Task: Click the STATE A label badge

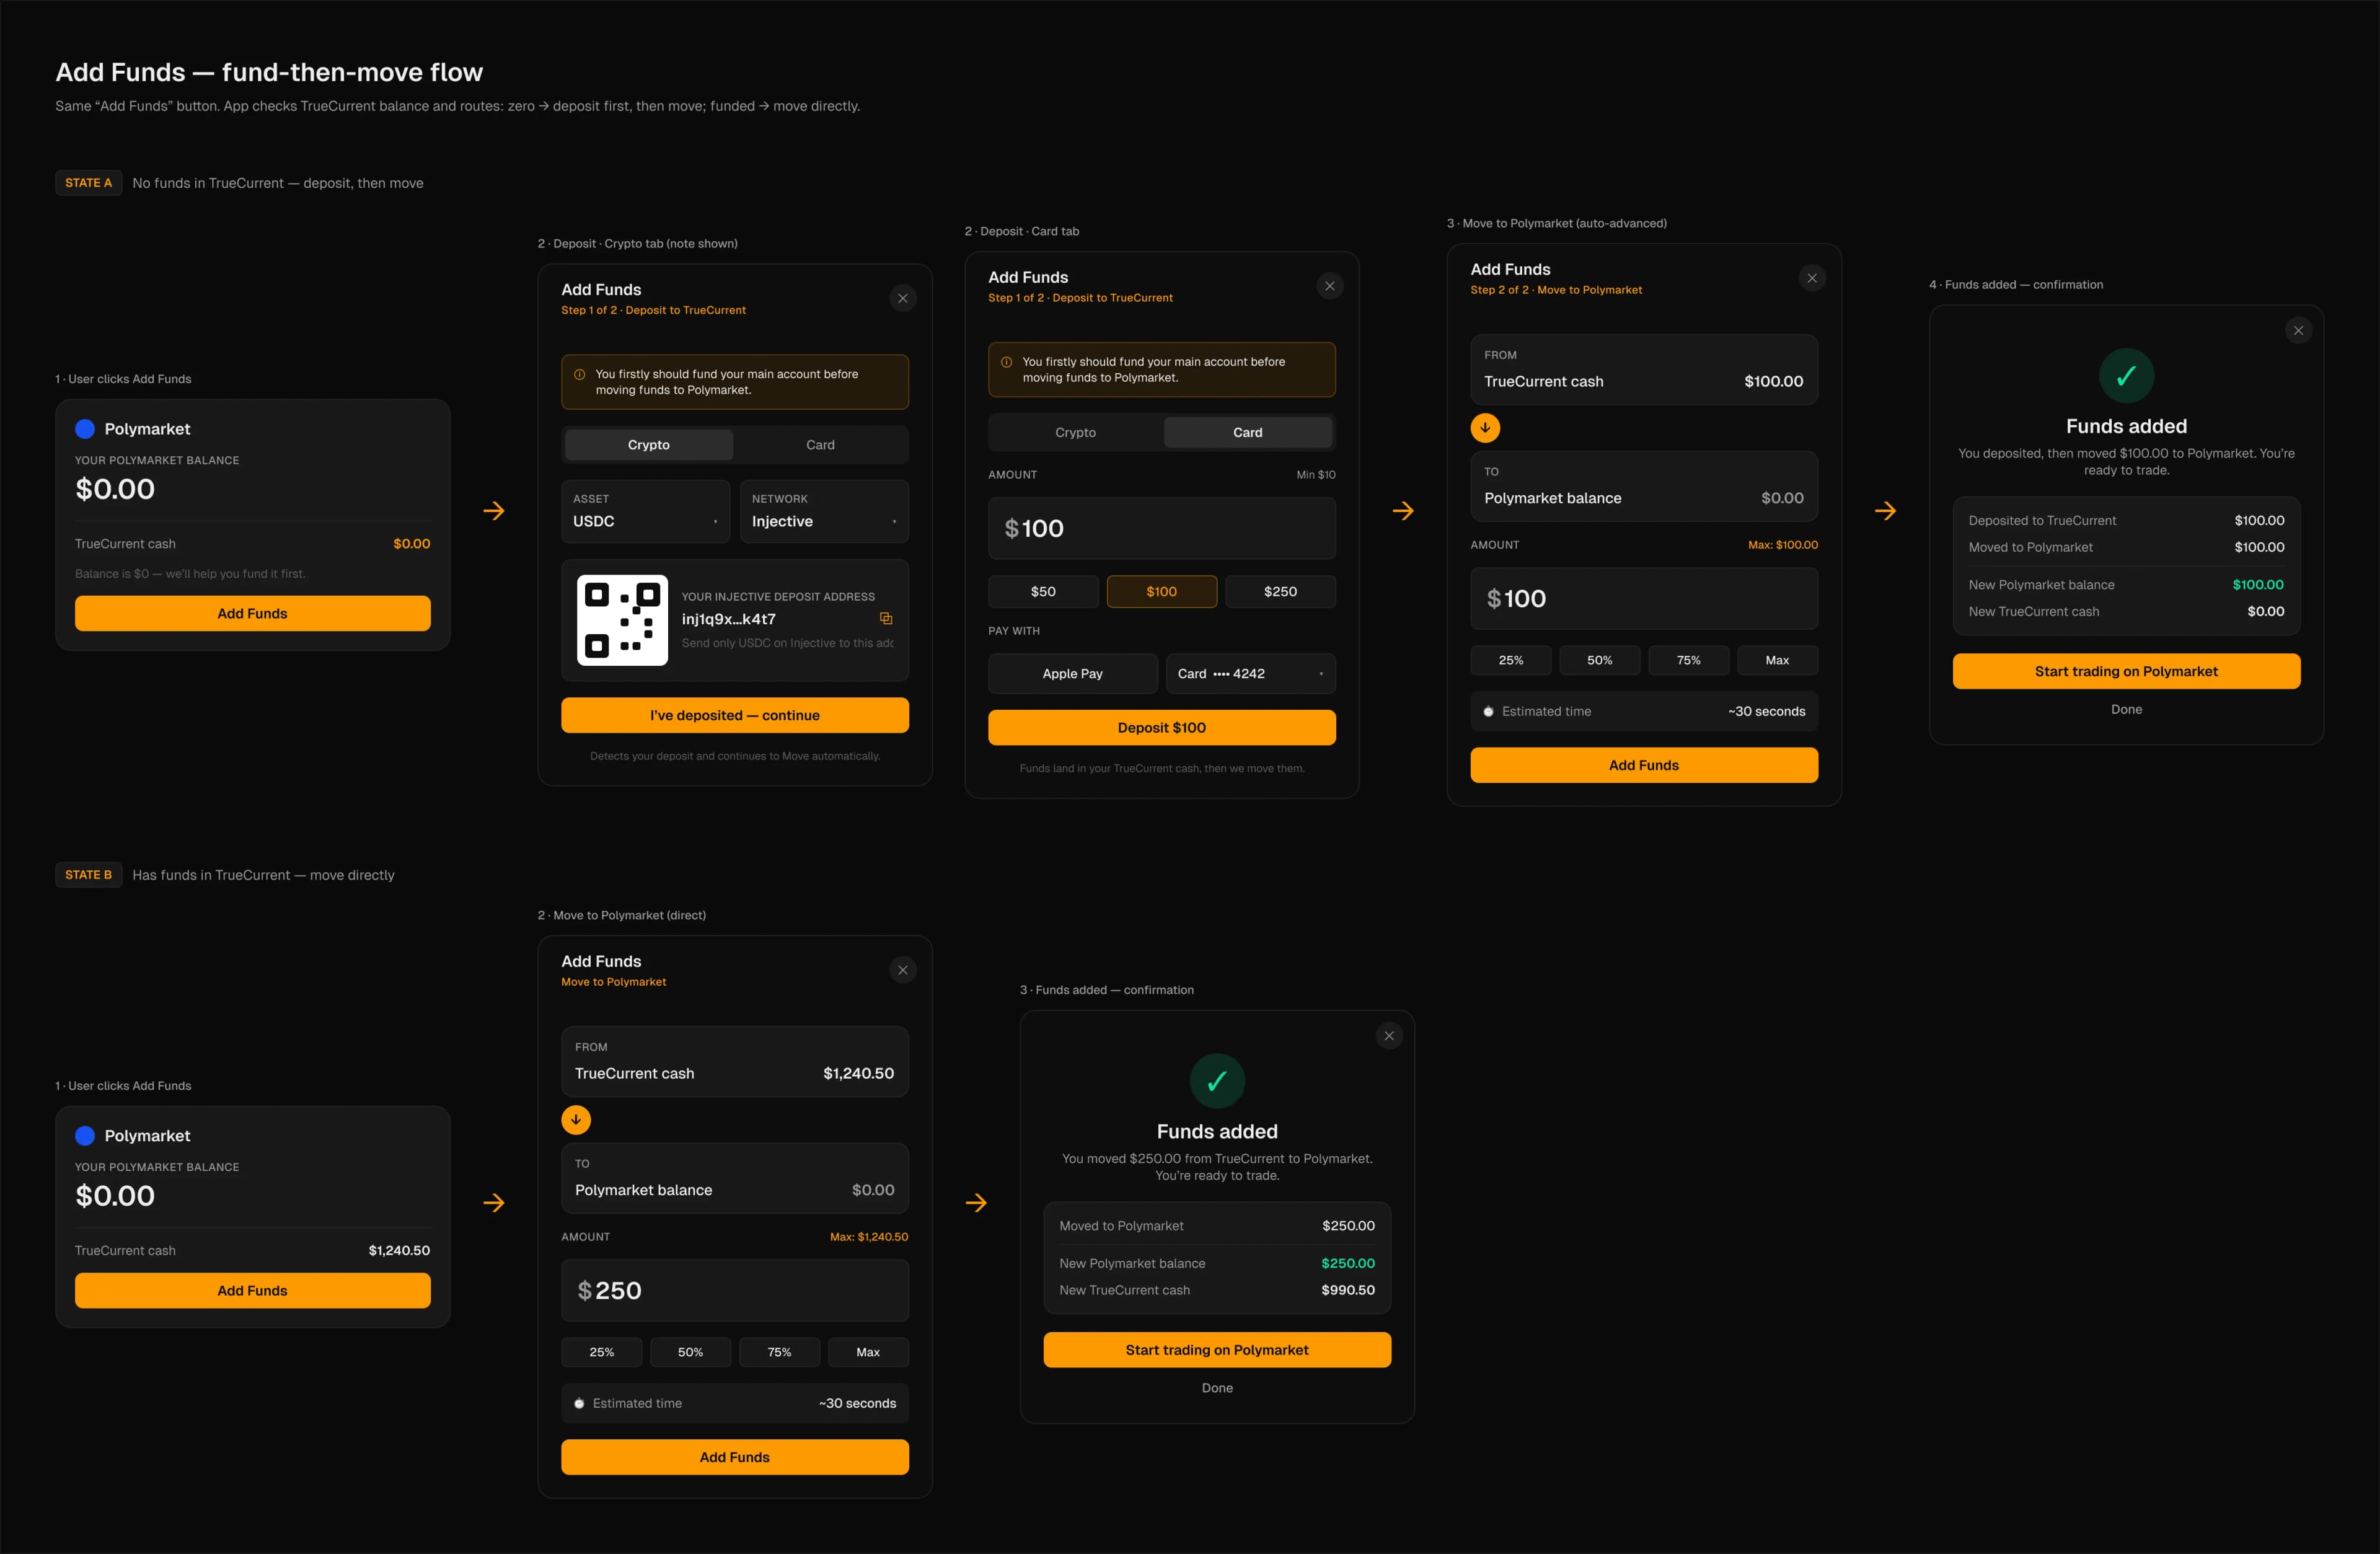Action: coord(88,183)
